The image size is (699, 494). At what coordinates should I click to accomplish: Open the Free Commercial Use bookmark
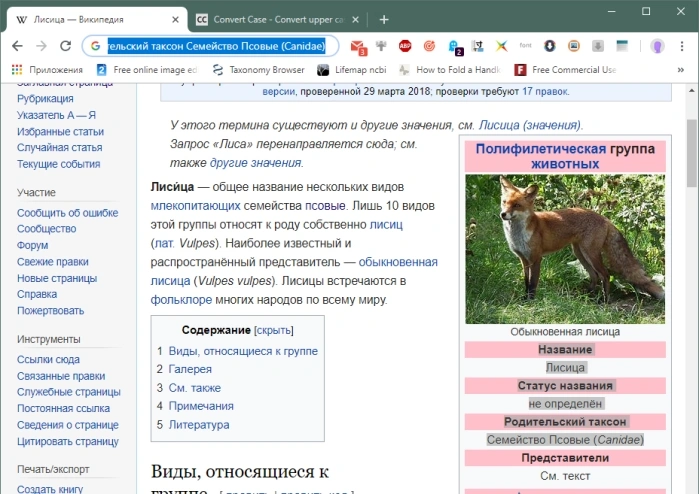(x=565, y=70)
